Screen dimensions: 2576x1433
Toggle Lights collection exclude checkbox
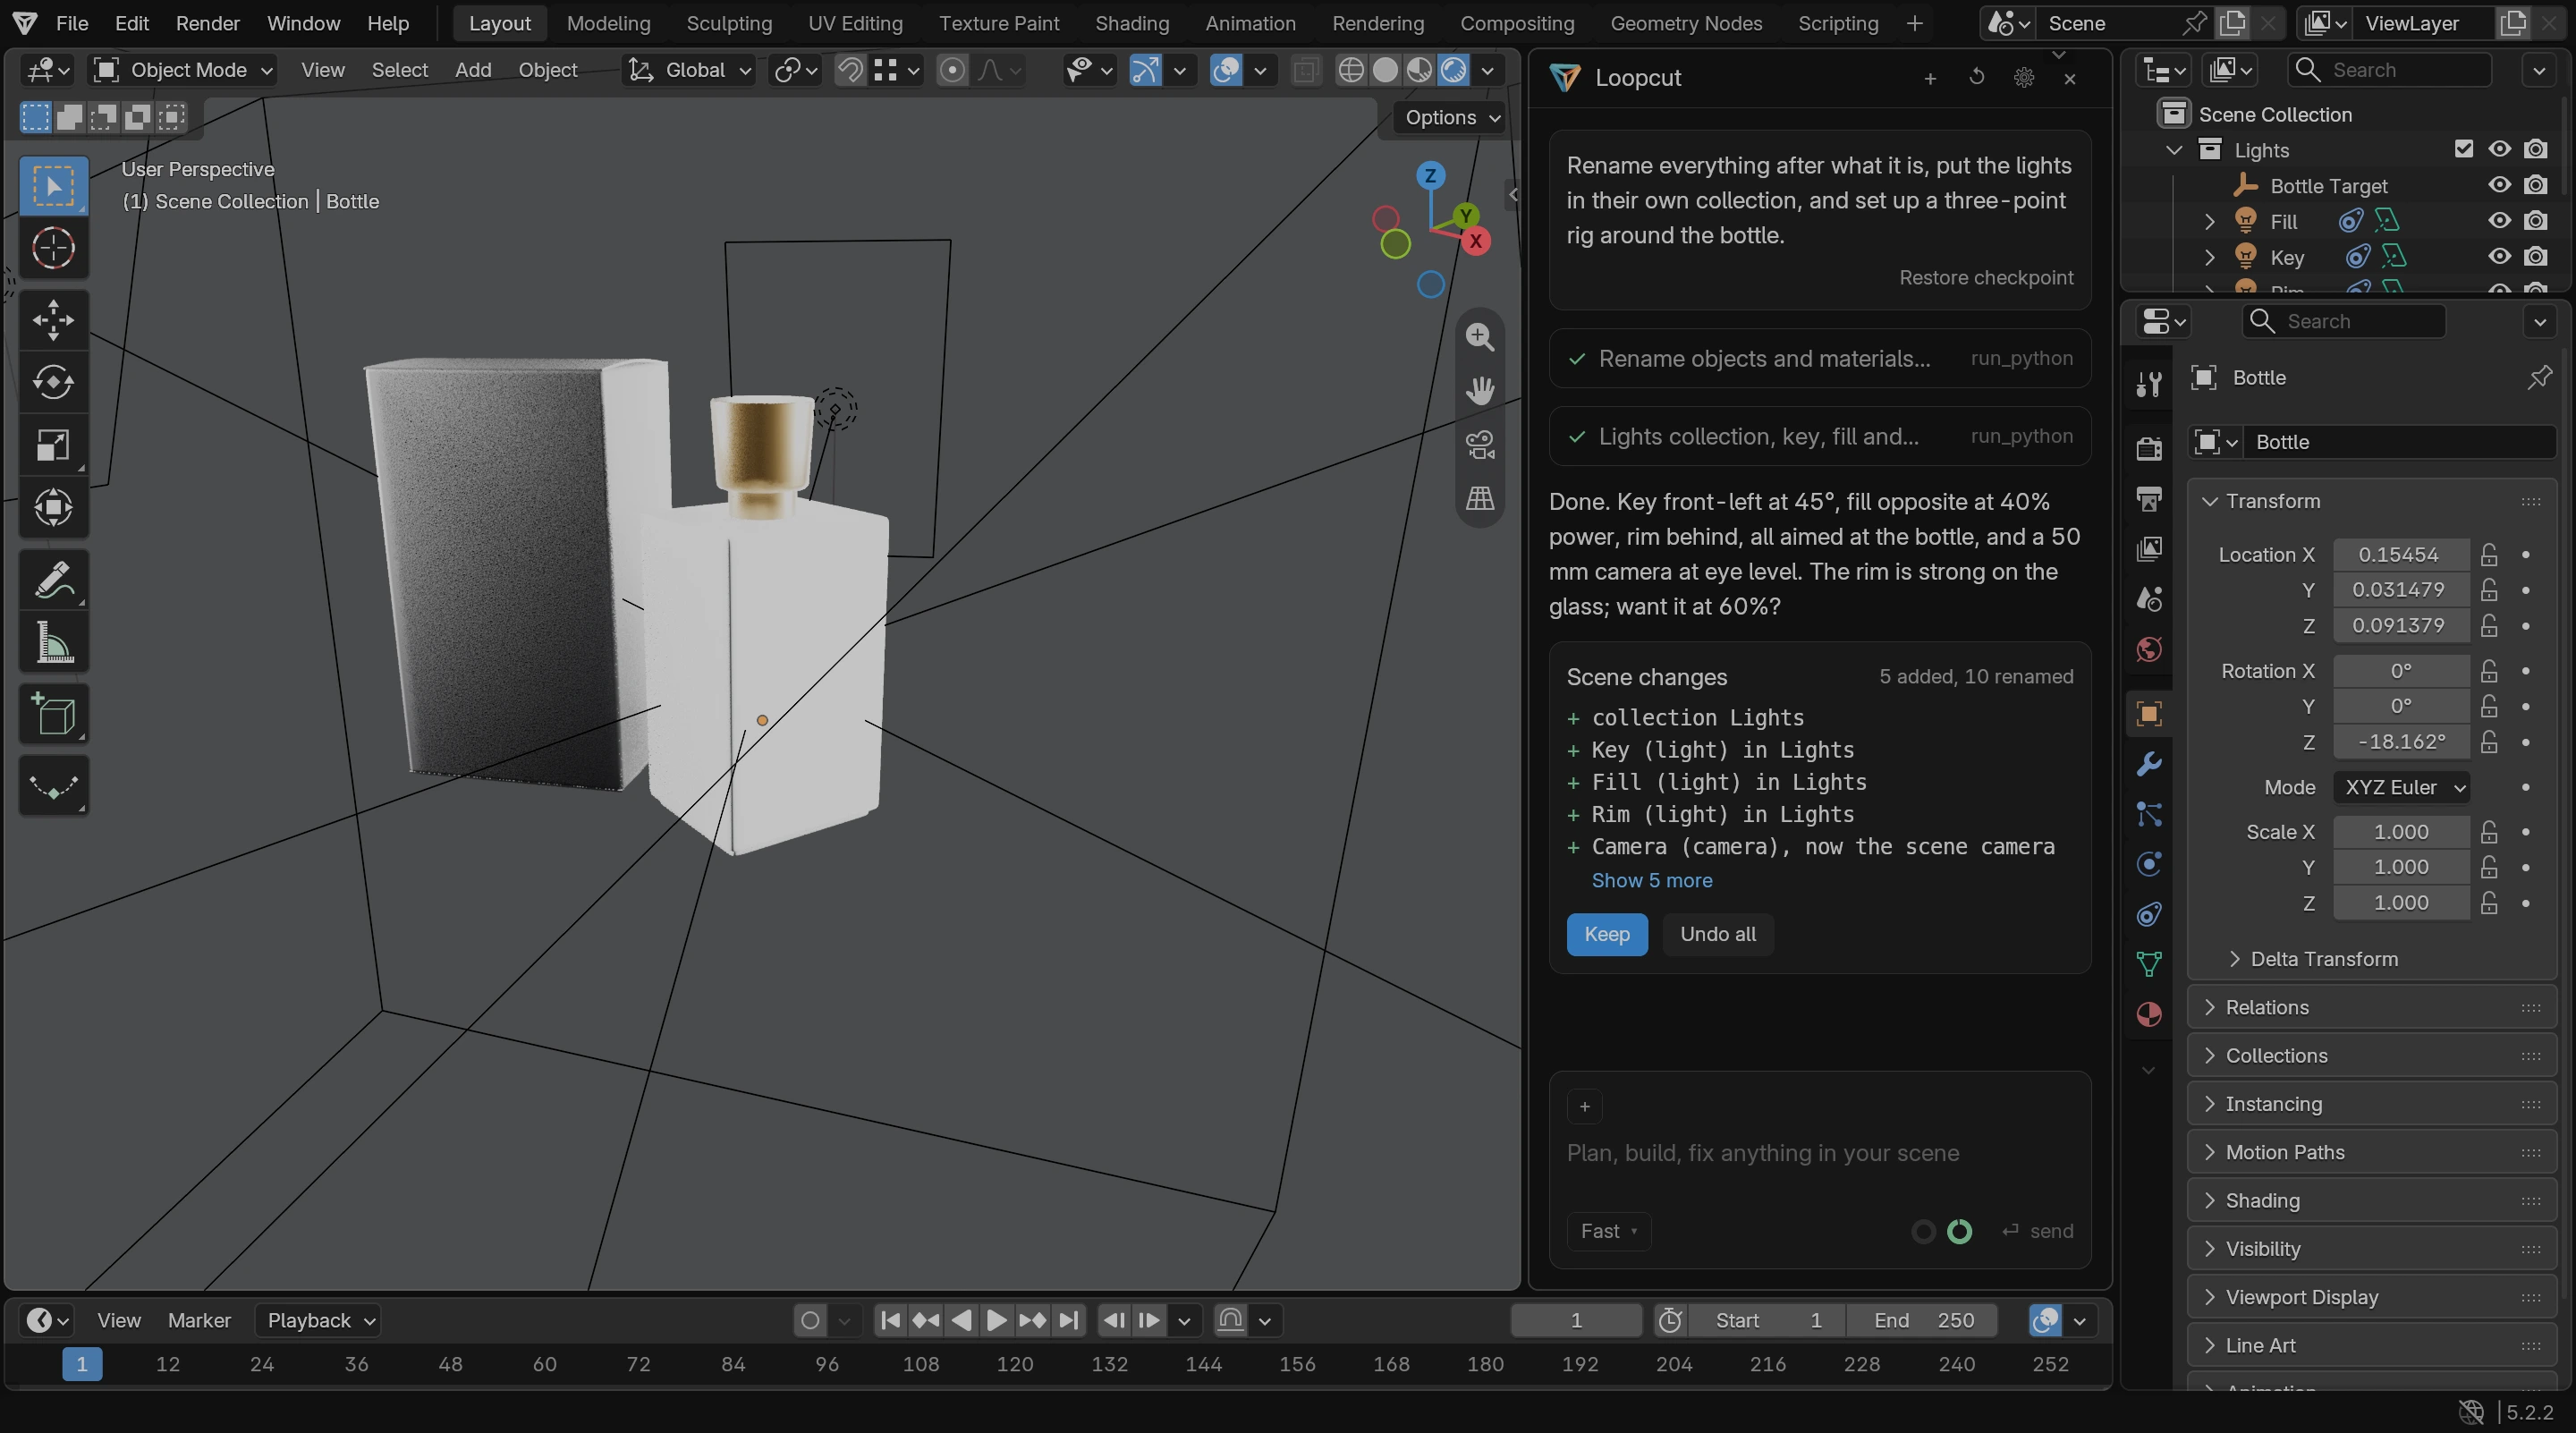tap(2464, 149)
